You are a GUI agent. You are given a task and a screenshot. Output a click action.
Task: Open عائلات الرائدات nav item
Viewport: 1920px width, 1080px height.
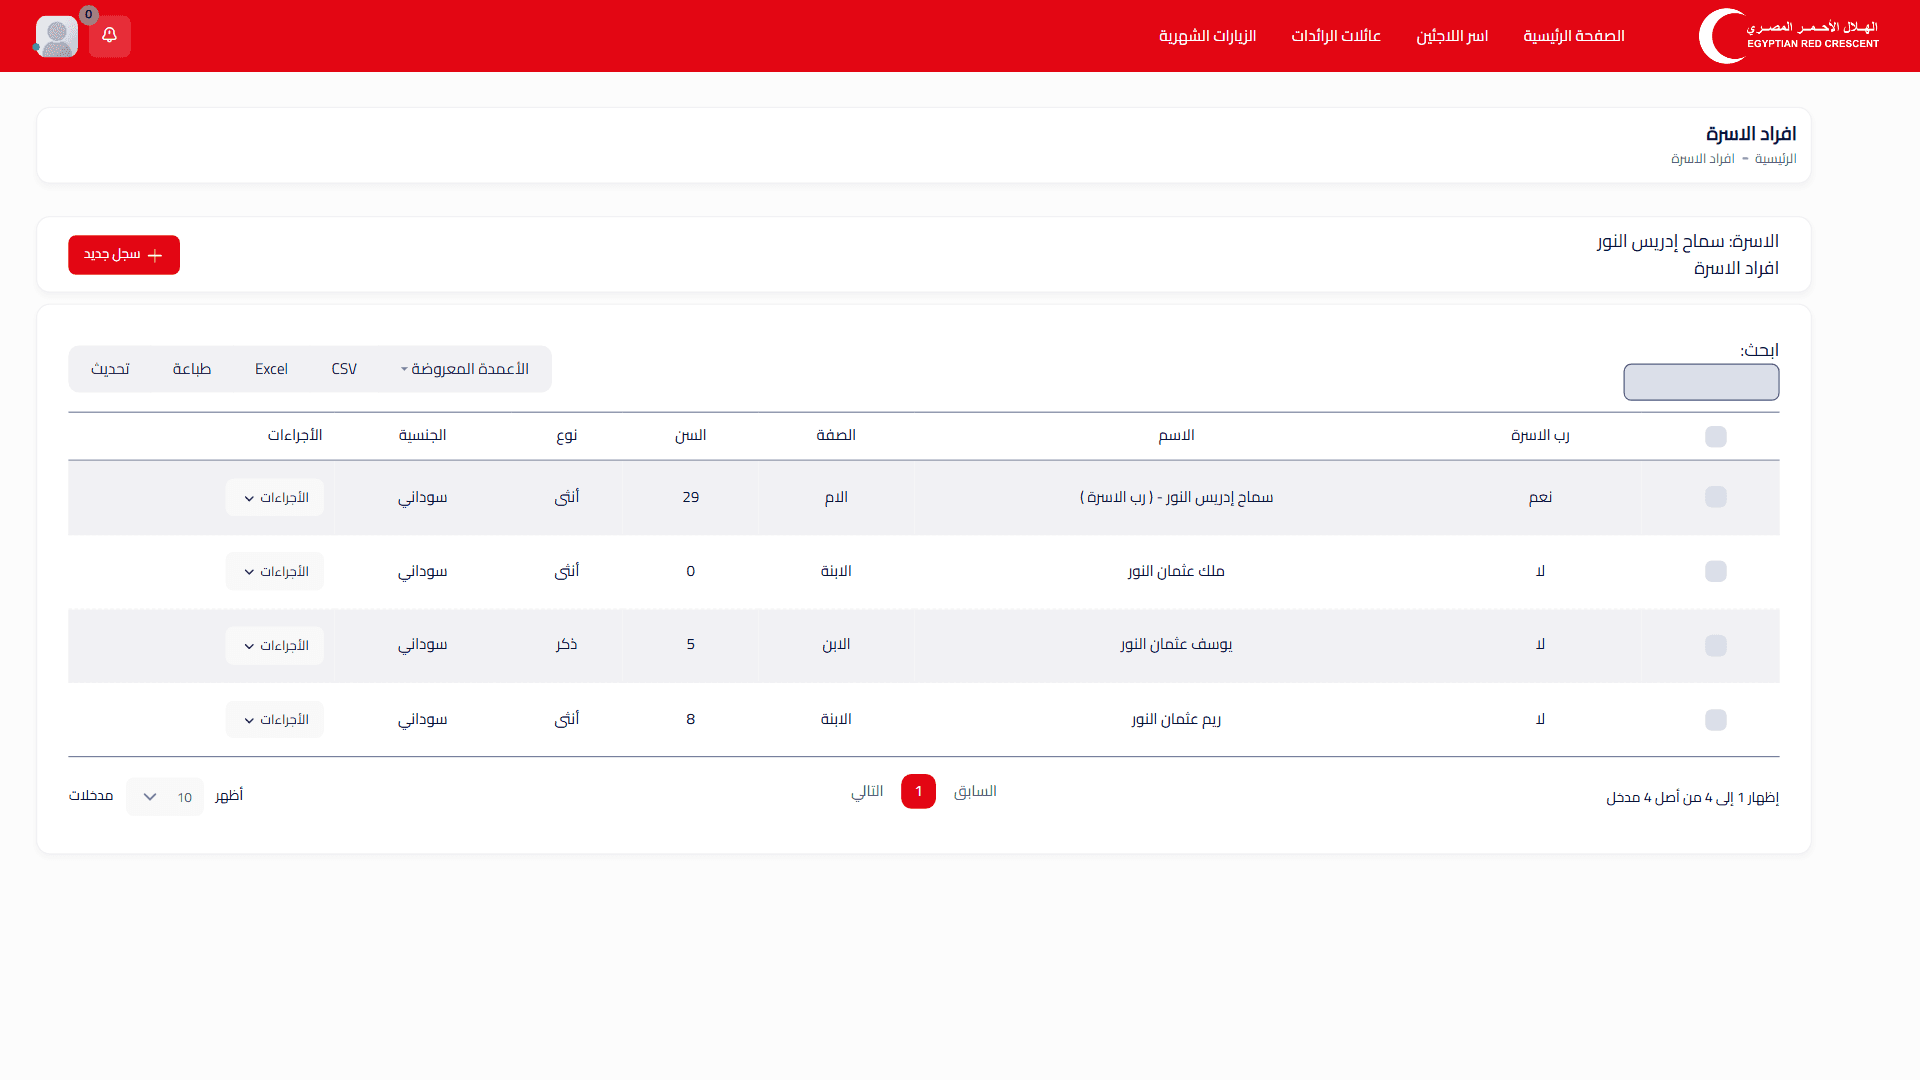(x=1336, y=36)
